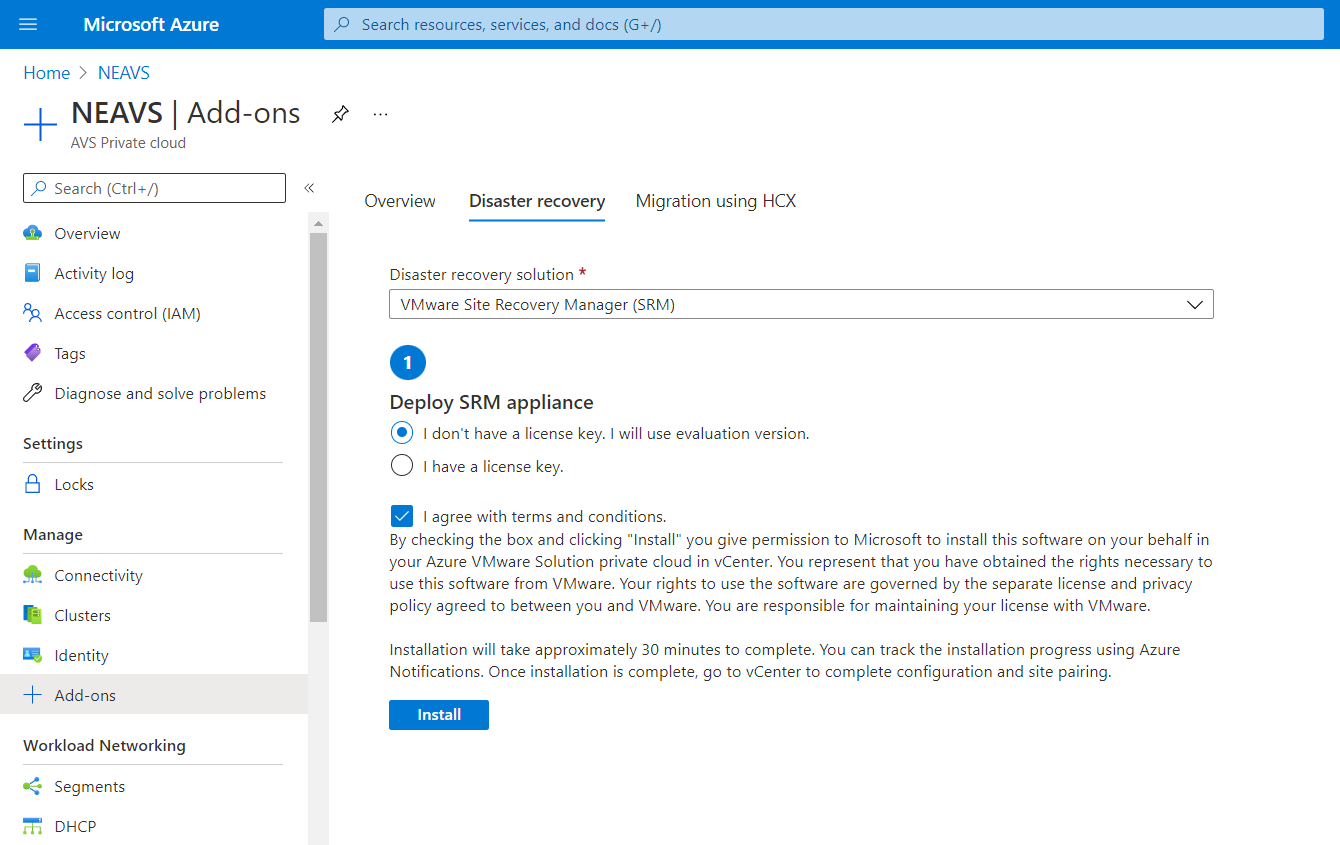Pin the NEAVS Add-ons page
This screenshot has width=1340, height=845.
[x=340, y=114]
